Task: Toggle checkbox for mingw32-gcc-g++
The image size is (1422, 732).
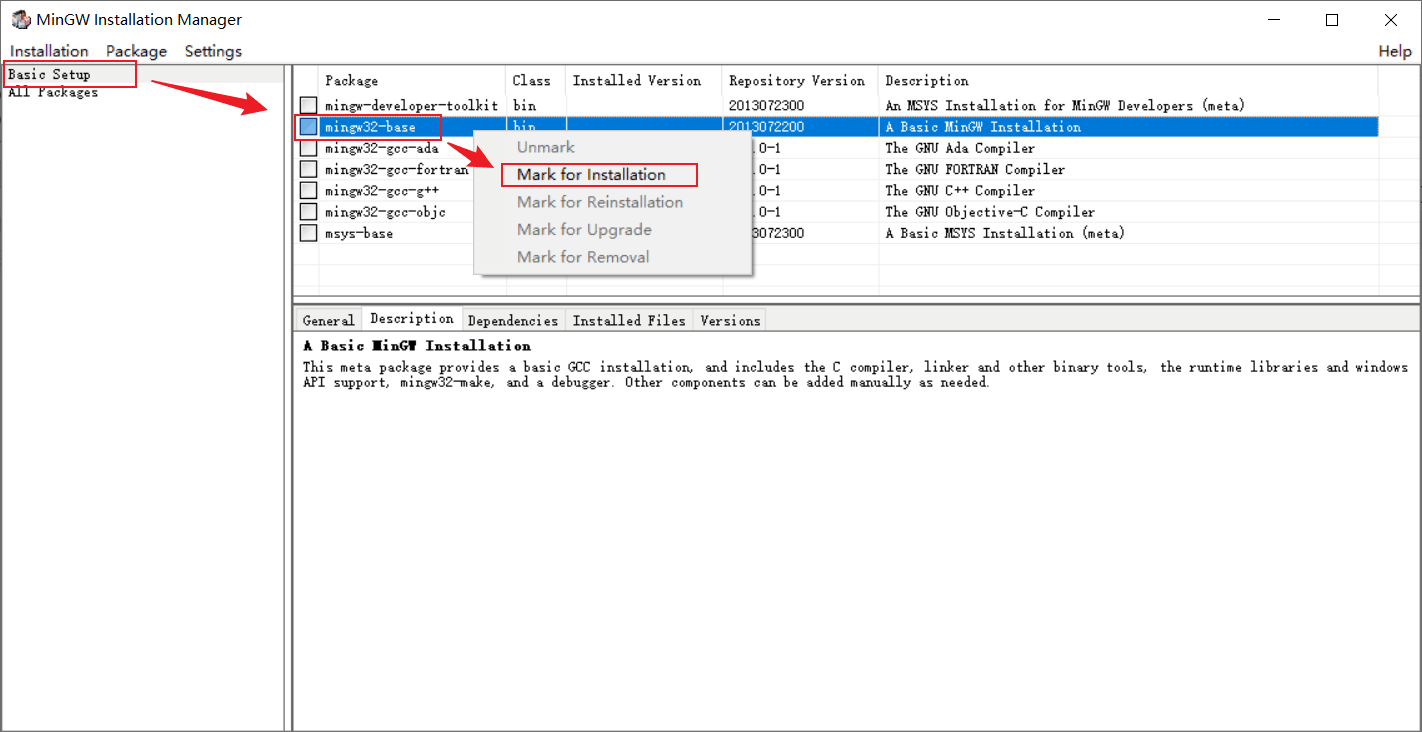Action: pos(308,190)
